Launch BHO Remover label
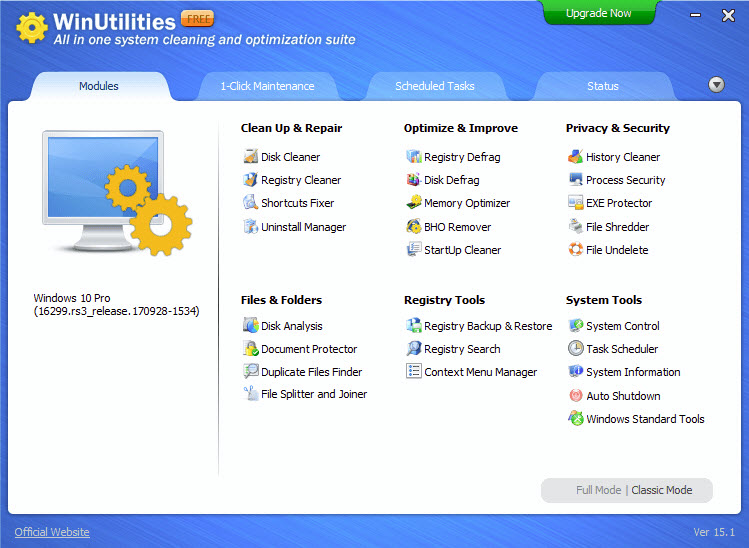Viewport: 749px width, 548px height. click(x=457, y=227)
